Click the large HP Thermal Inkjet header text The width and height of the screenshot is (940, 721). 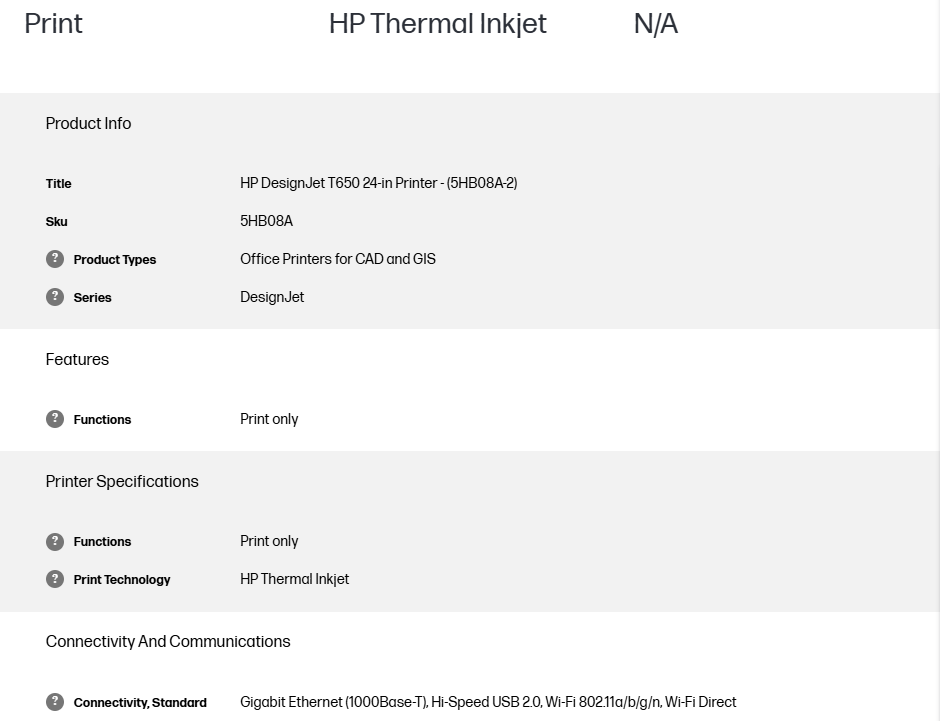pyautogui.click(x=437, y=24)
